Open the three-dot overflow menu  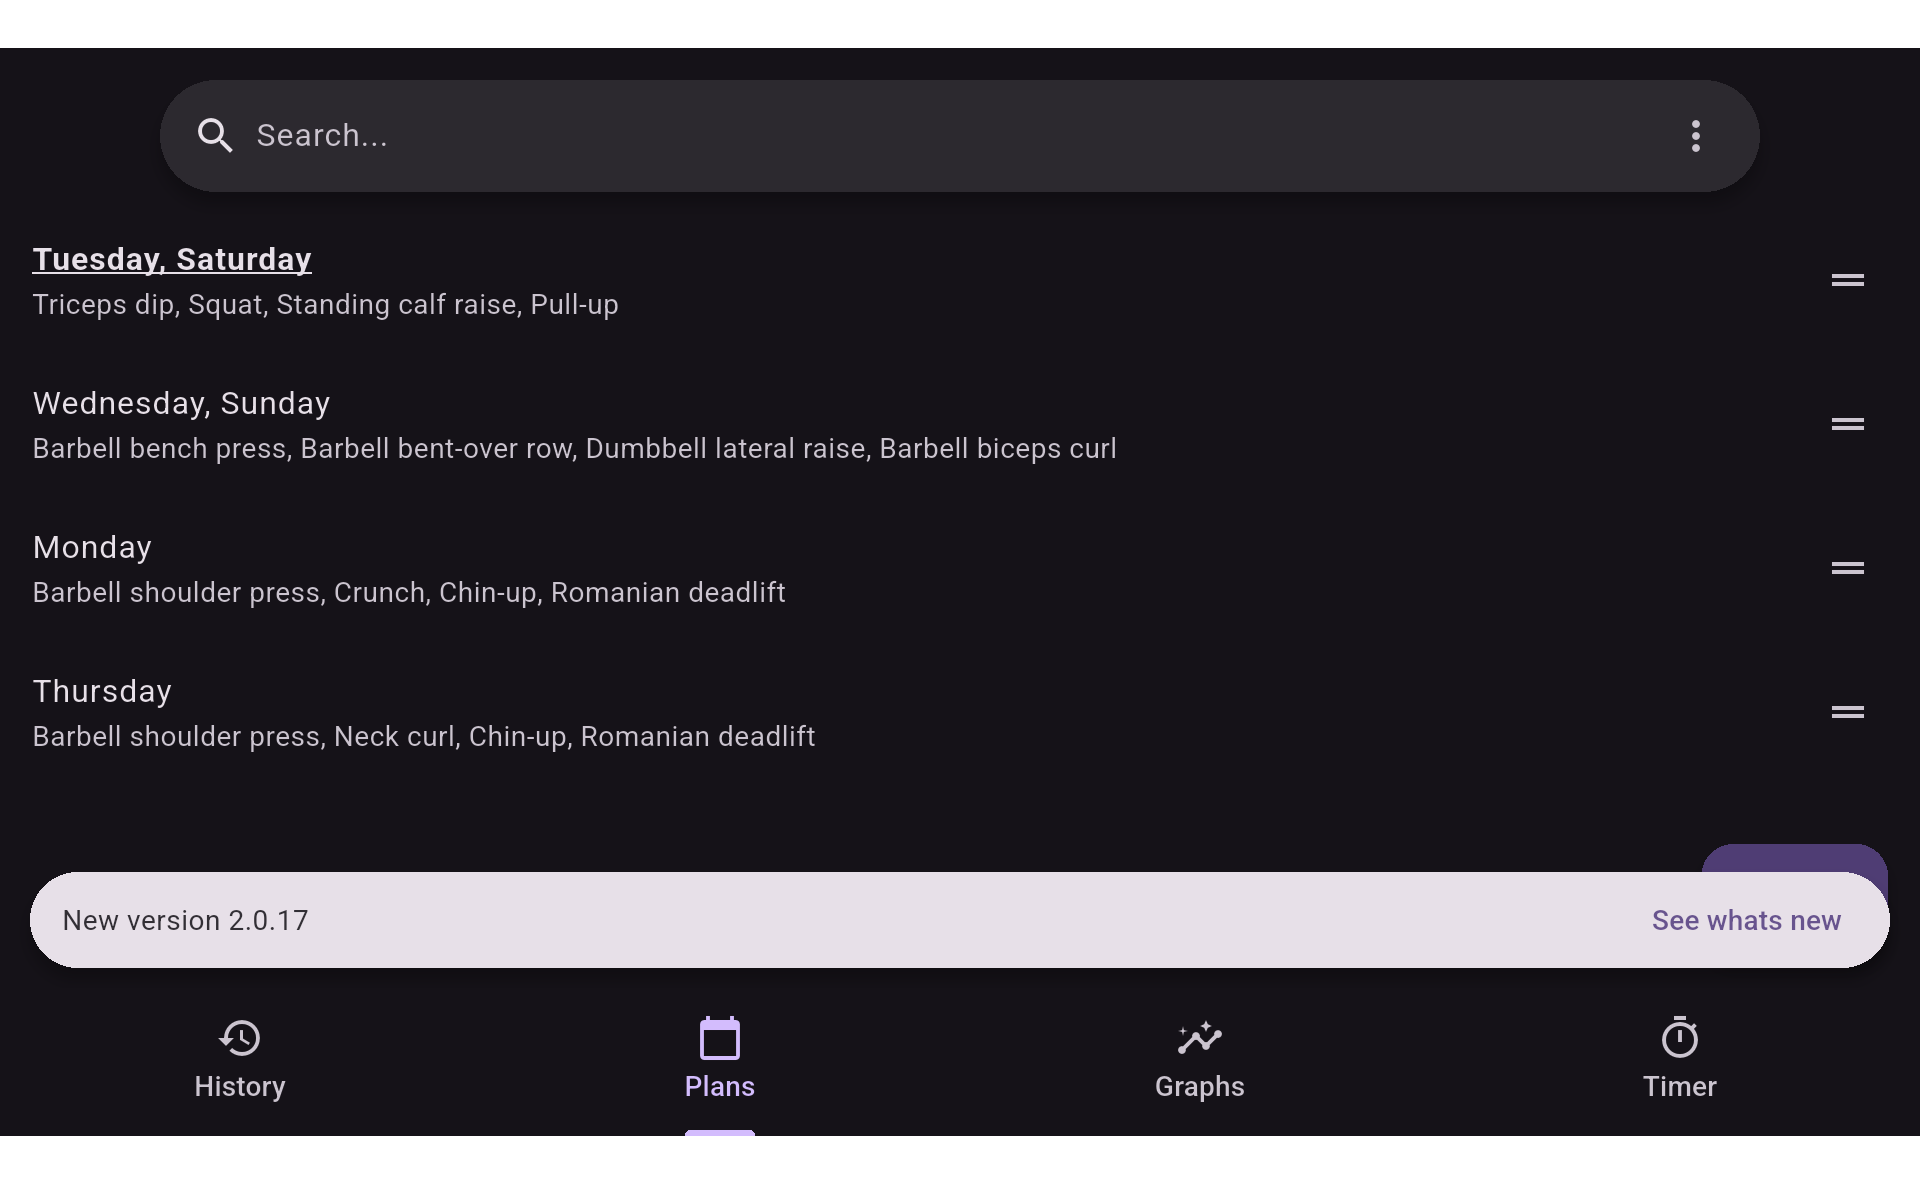[1695, 136]
